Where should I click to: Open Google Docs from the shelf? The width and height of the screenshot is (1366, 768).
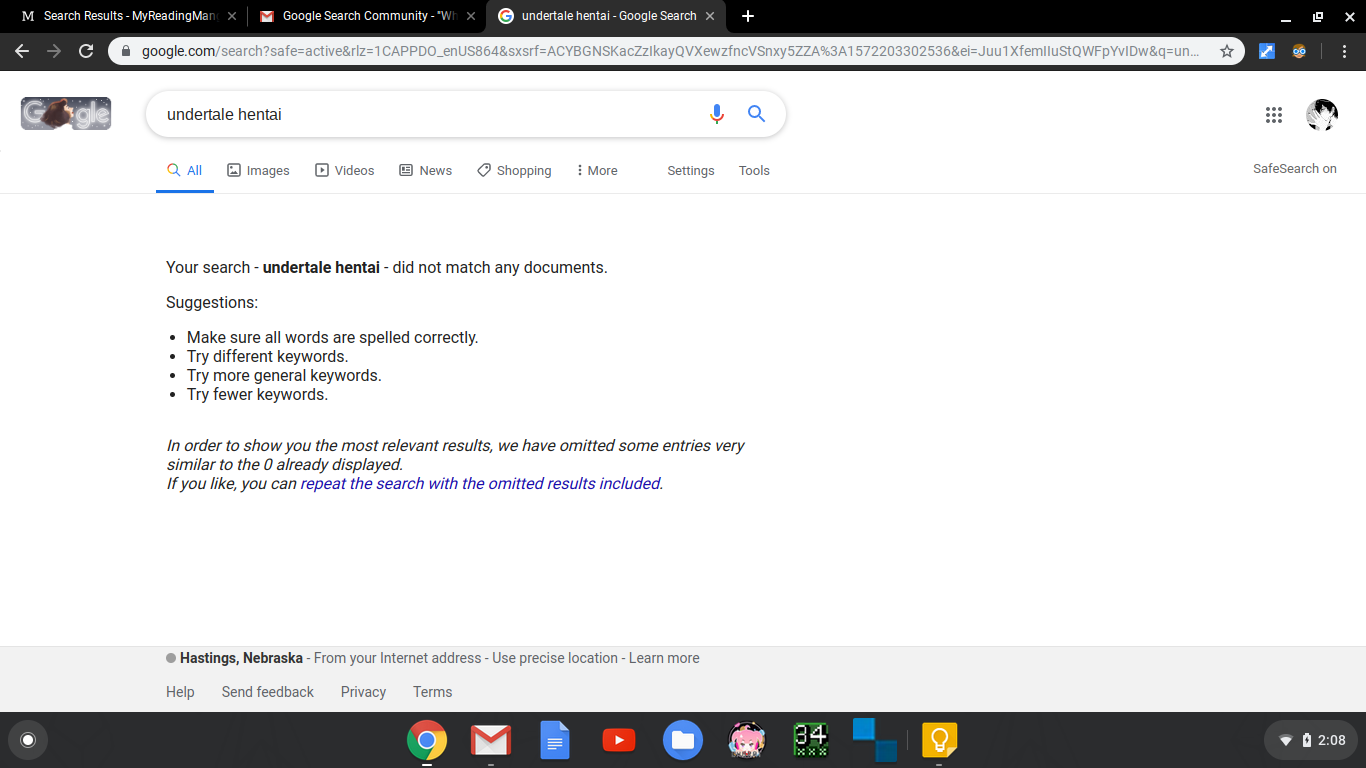coord(555,740)
